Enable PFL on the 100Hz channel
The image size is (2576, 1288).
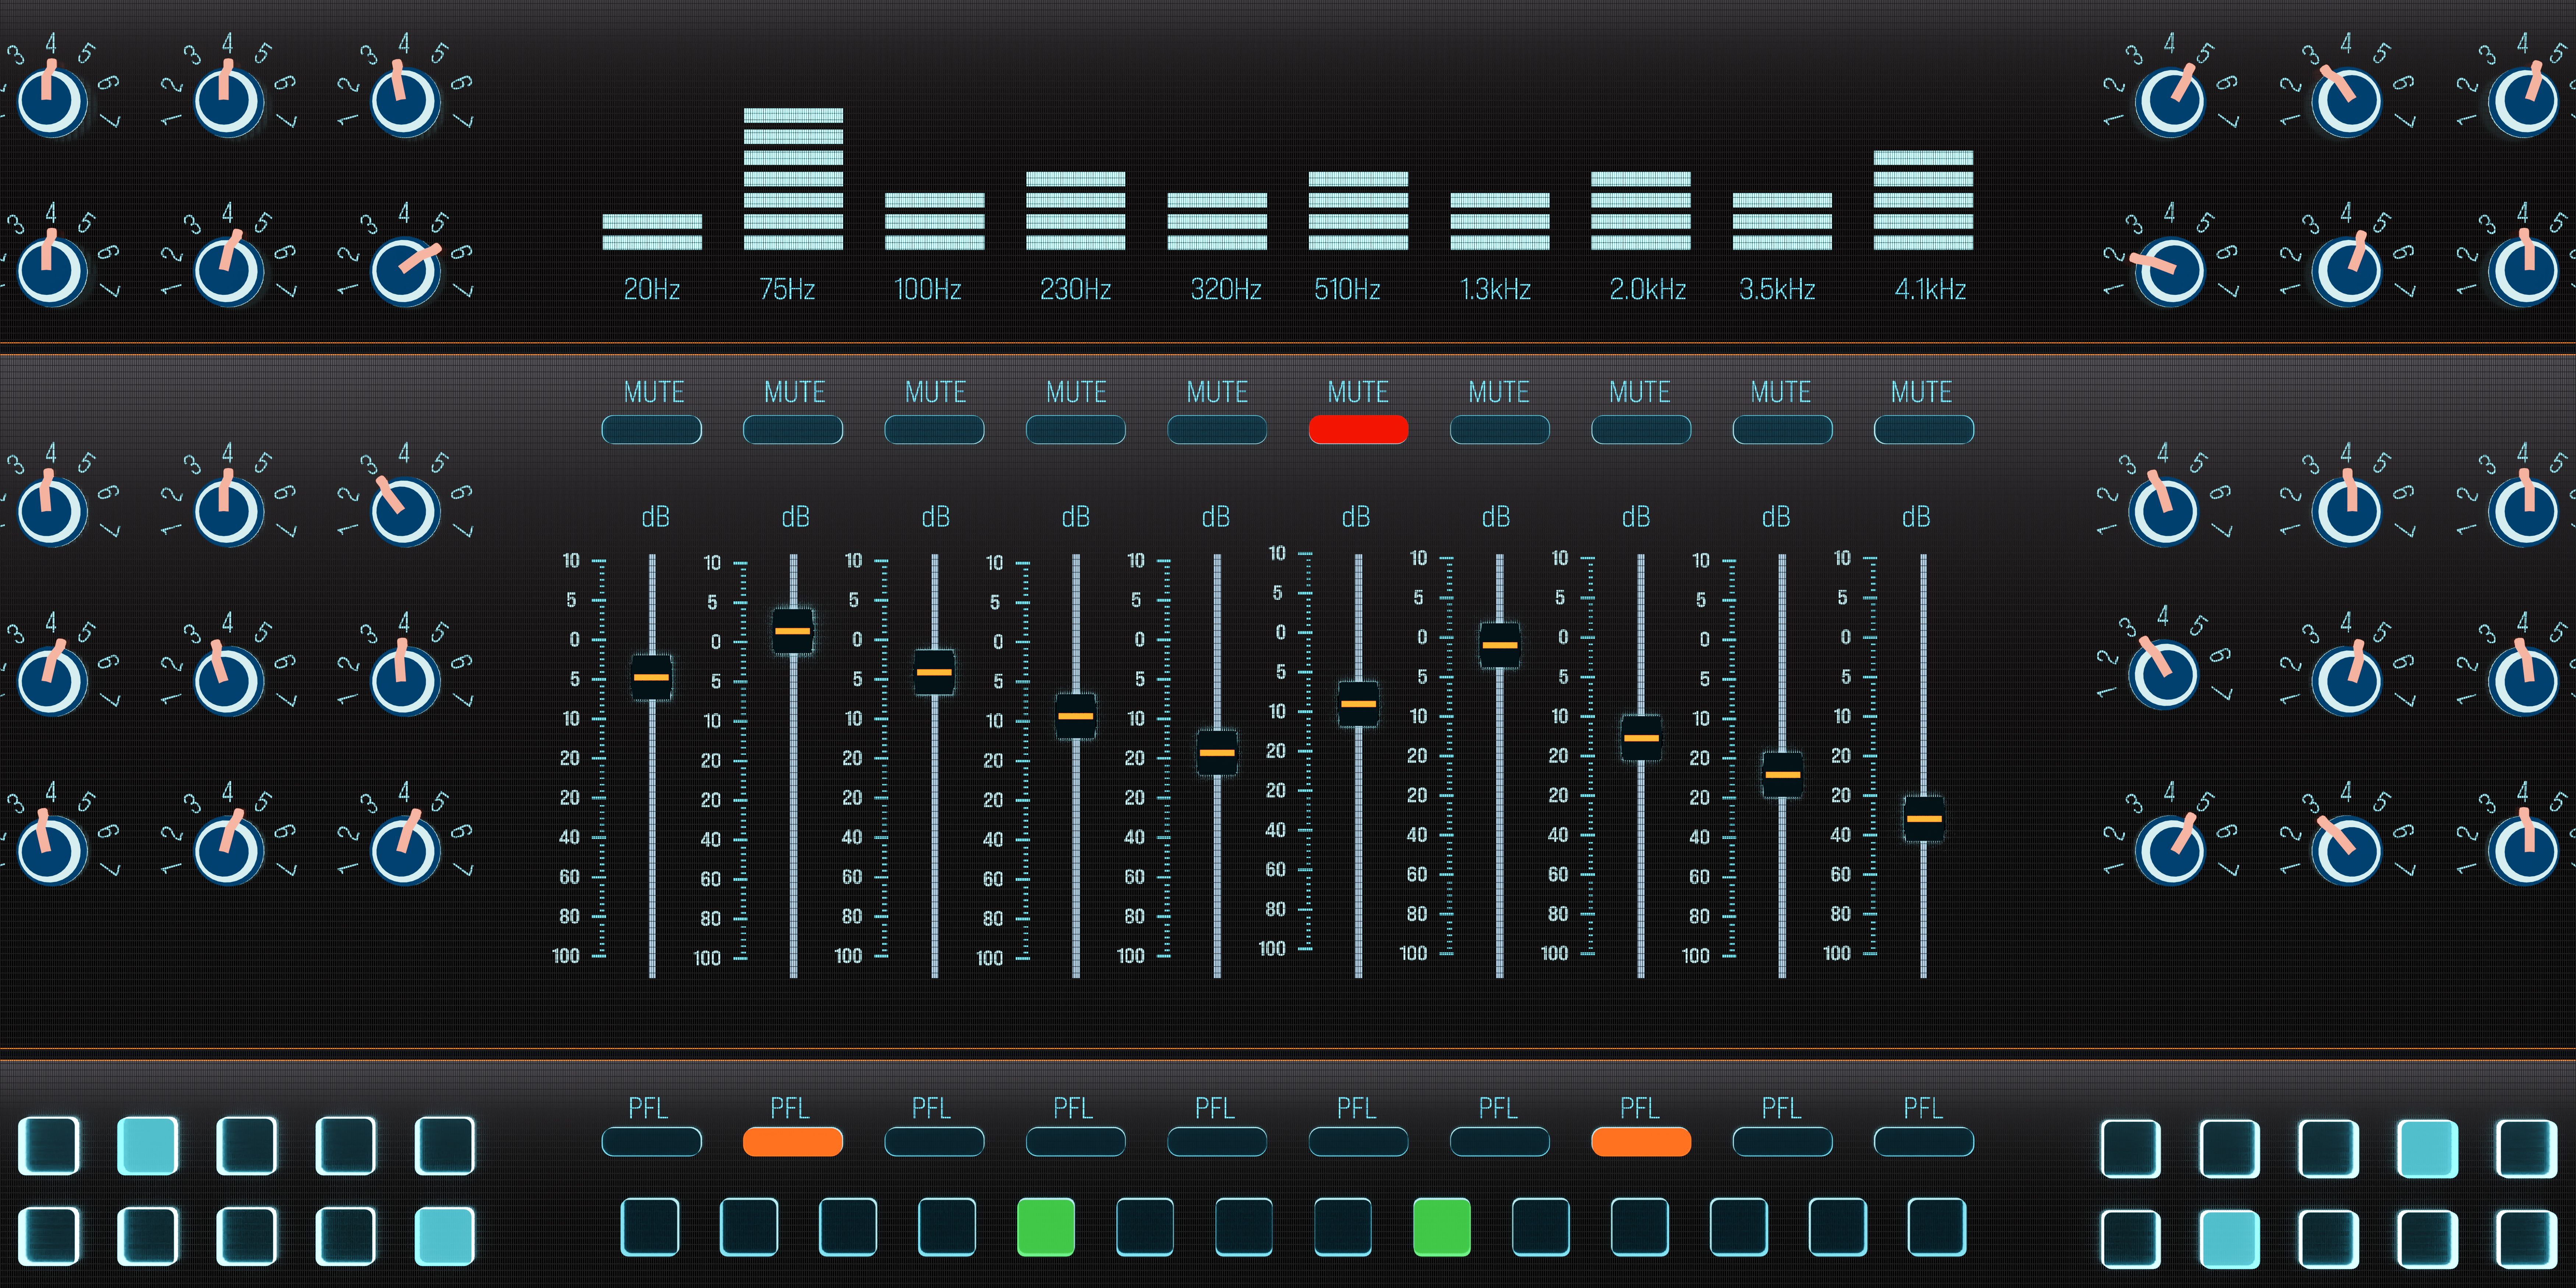(x=933, y=1141)
